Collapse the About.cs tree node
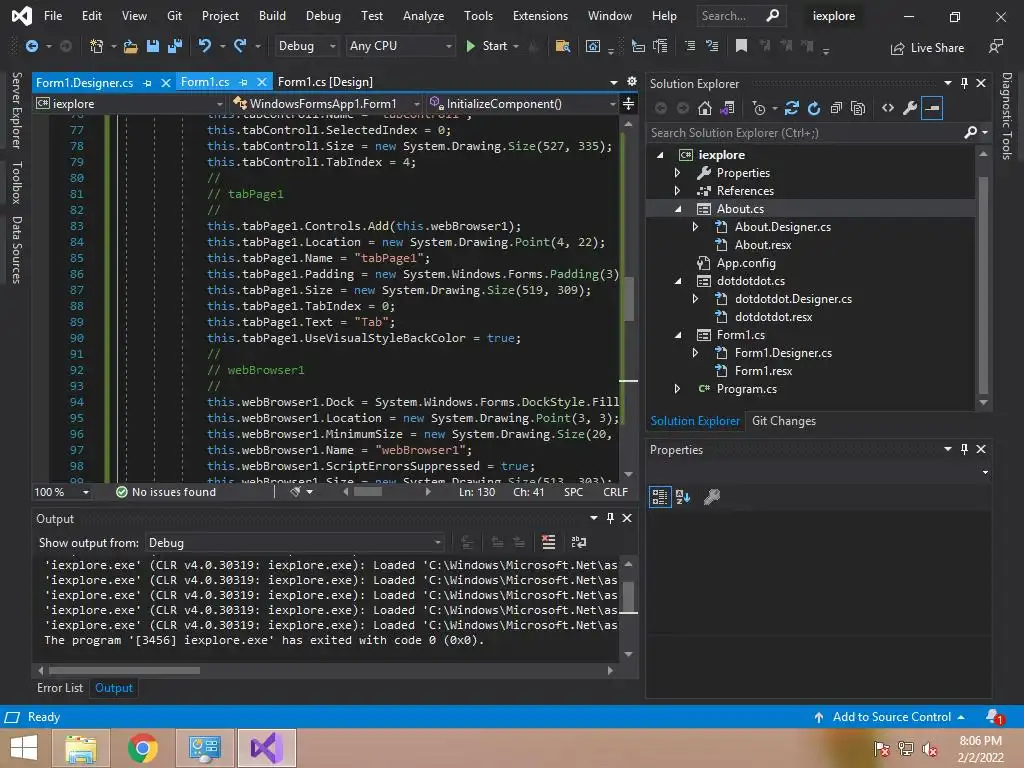Viewport: 1024px width, 768px height. (677, 209)
